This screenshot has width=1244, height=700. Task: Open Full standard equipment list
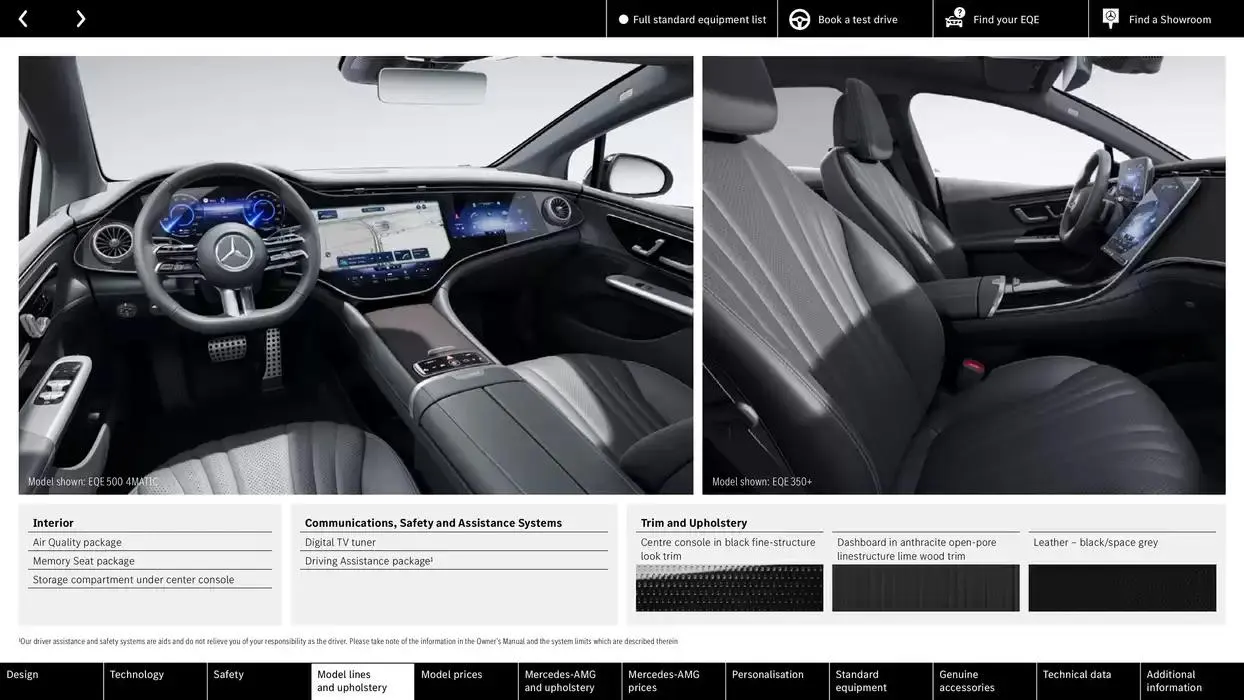tap(699, 19)
